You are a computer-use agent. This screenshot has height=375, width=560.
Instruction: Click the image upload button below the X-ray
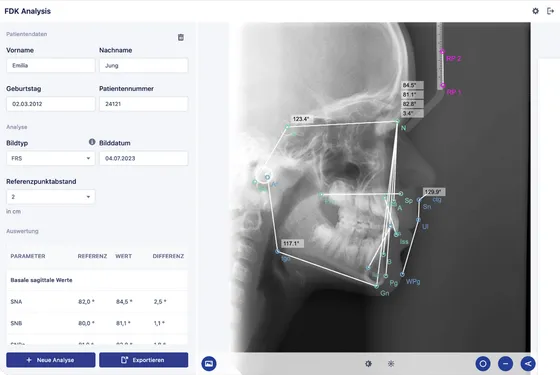[209, 364]
